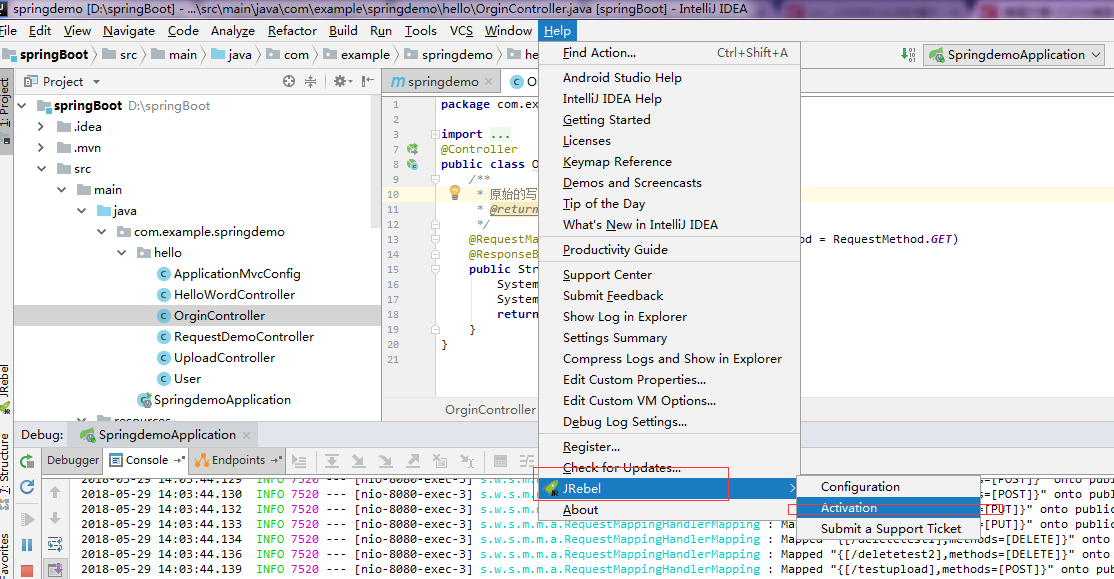Close the SpringdemoApplication debug tab
This screenshot has width=1114, height=579.
pos(247,435)
